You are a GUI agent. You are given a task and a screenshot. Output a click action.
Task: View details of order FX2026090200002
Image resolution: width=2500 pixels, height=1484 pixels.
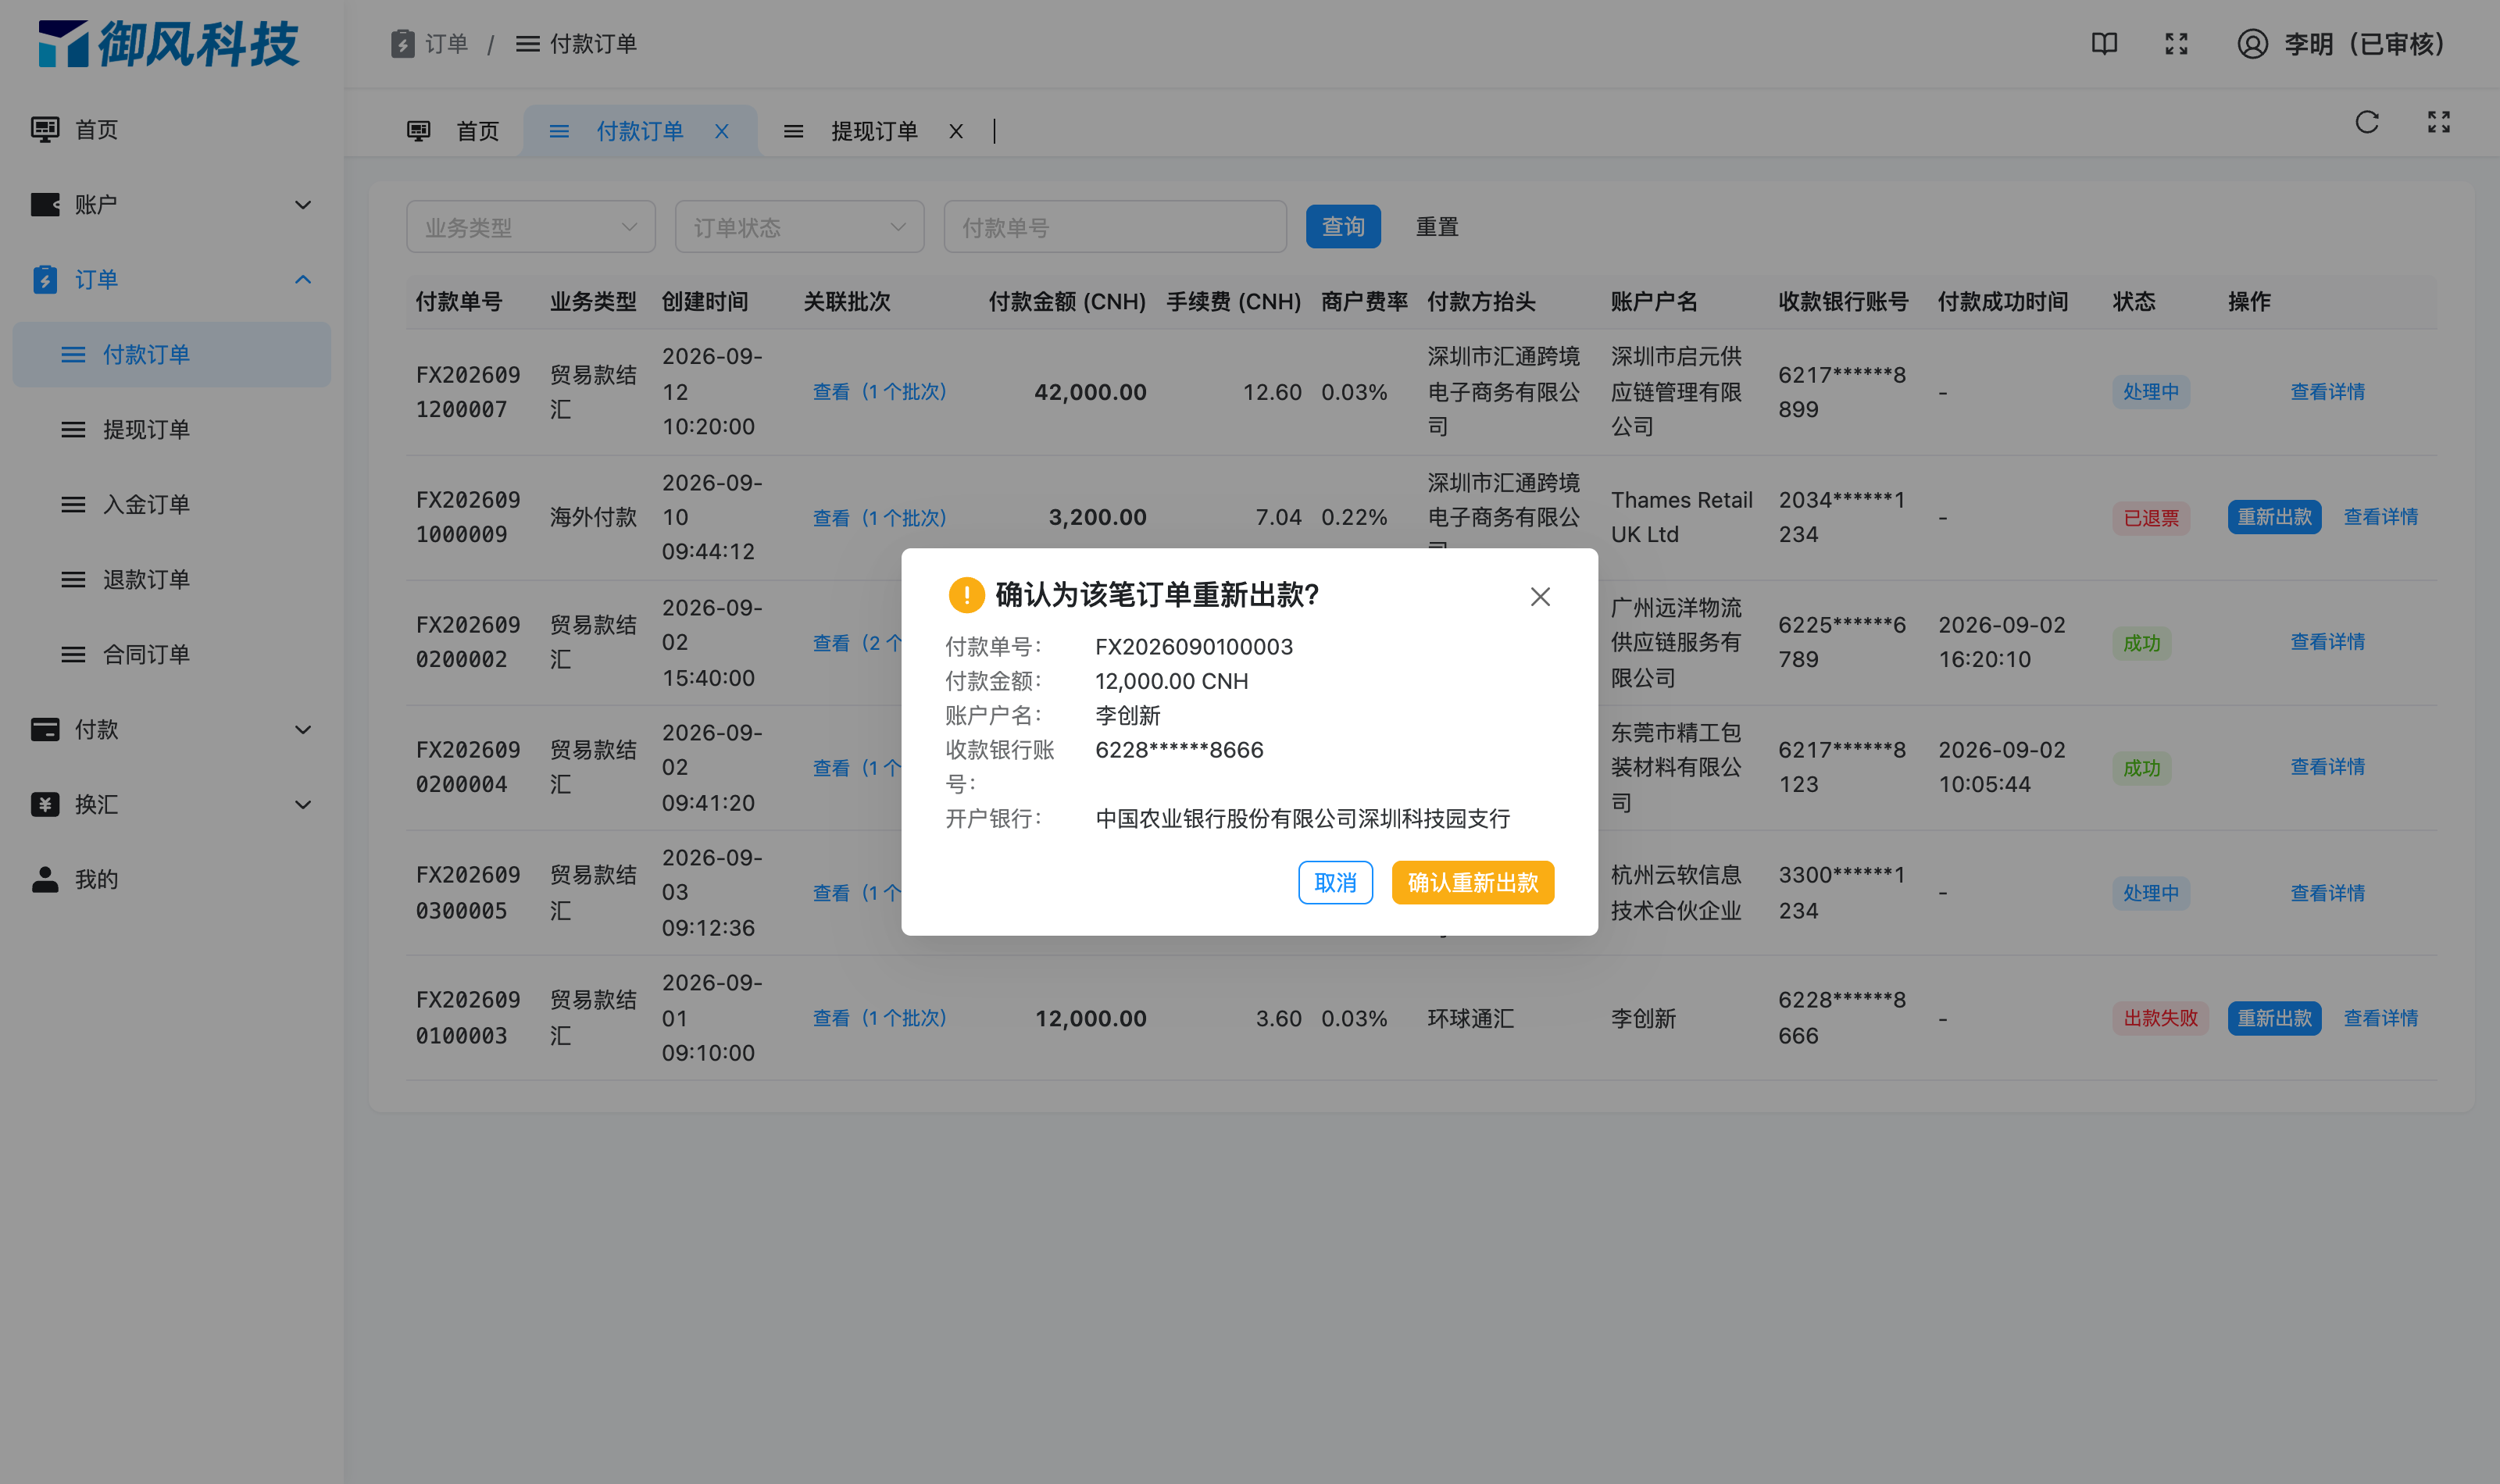pyautogui.click(x=2328, y=642)
